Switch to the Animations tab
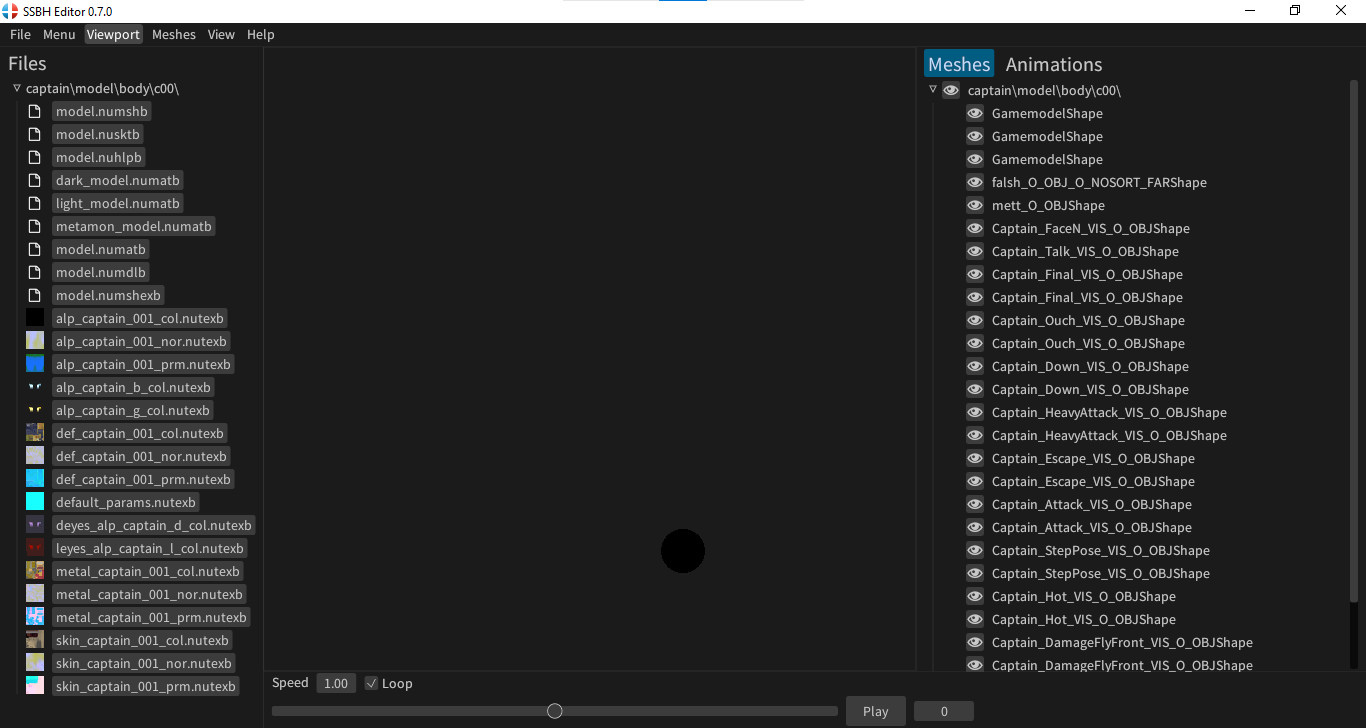Viewport: 1366px width, 728px height. [1054, 64]
